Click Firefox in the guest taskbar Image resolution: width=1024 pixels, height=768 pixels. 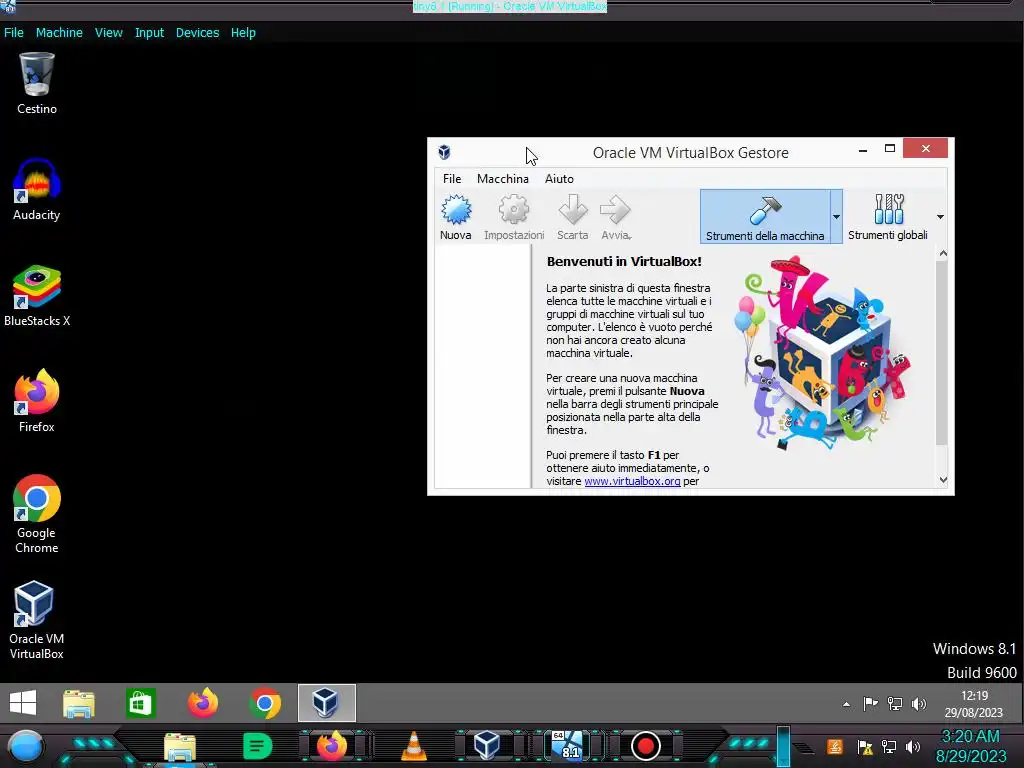point(202,703)
